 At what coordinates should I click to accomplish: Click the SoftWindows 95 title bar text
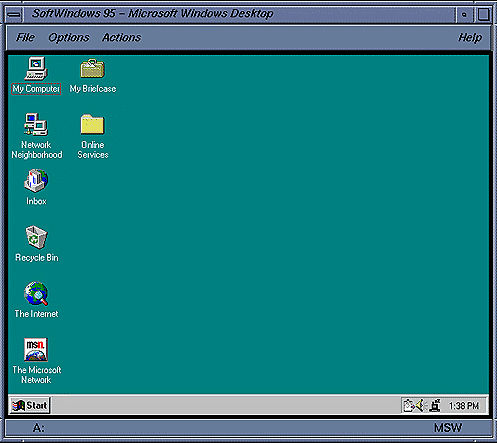click(153, 13)
